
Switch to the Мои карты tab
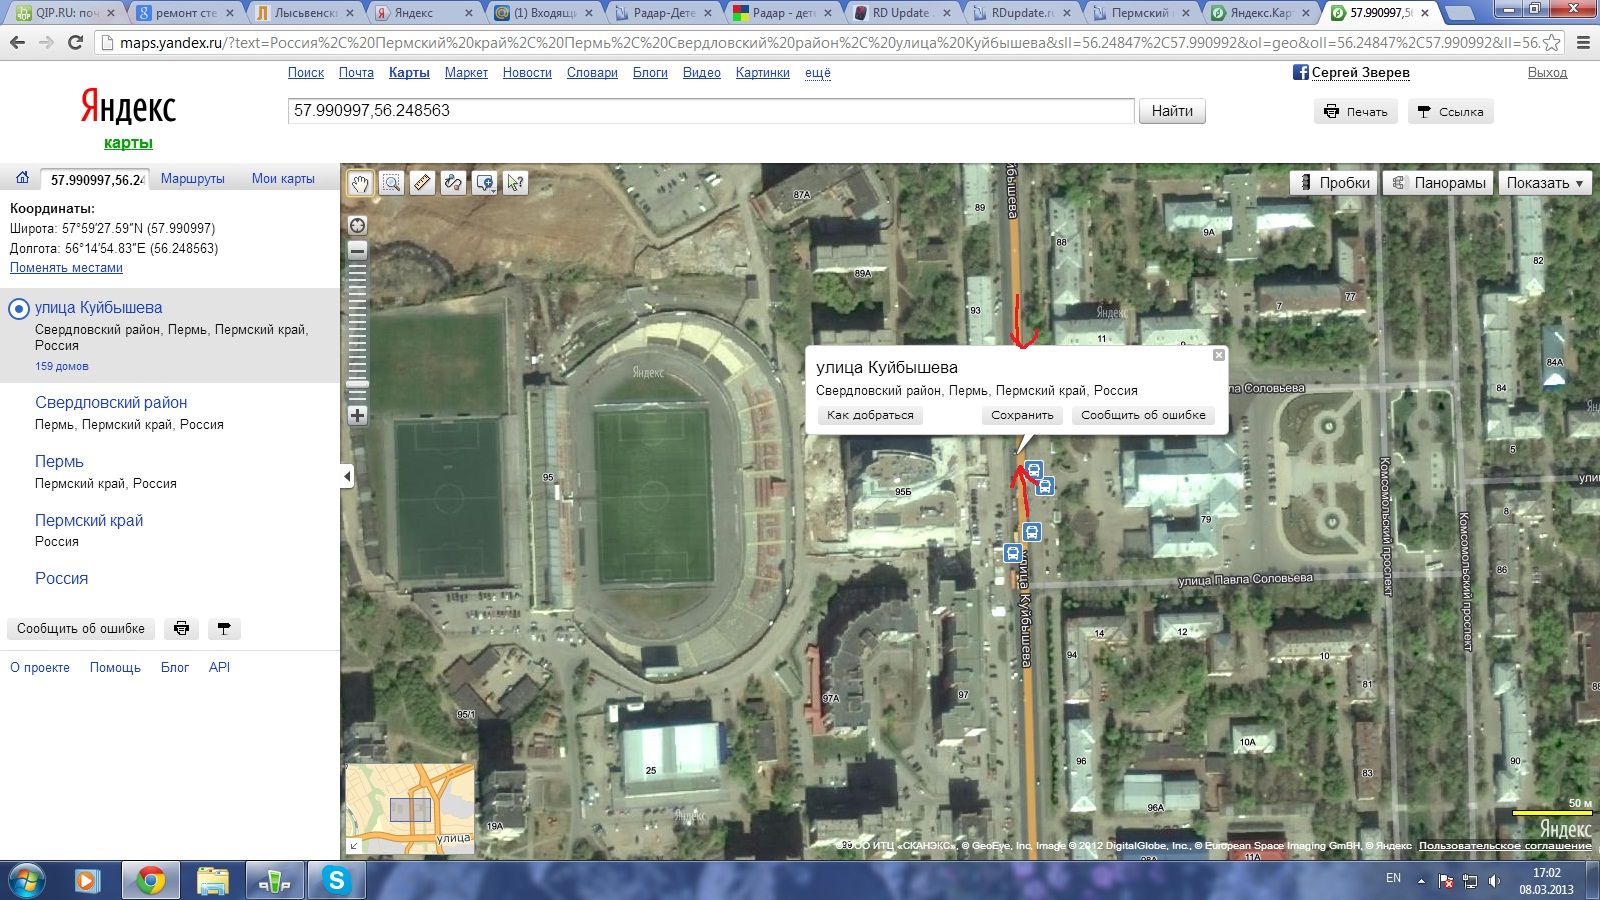[x=283, y=179]
